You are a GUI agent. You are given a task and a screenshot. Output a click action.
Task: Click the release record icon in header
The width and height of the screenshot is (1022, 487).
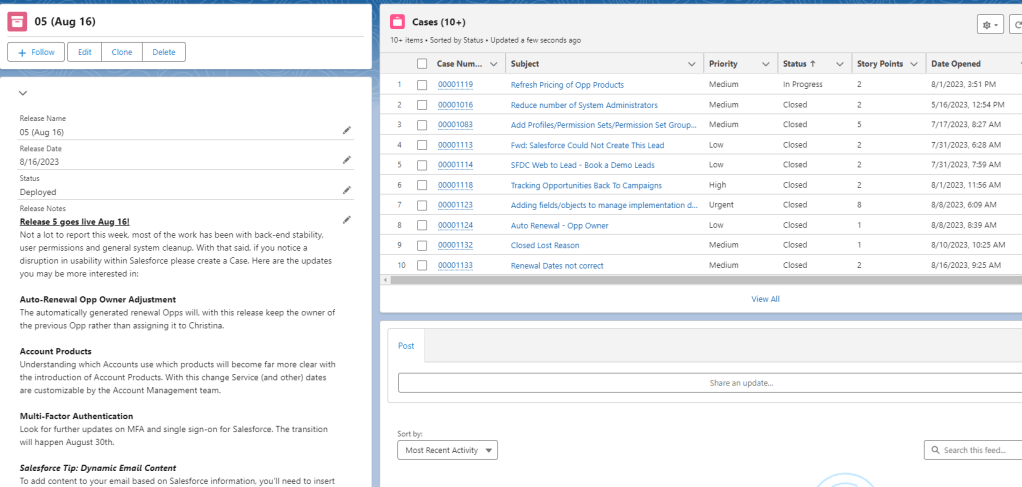pyautogui.click(x=18, y=21)
